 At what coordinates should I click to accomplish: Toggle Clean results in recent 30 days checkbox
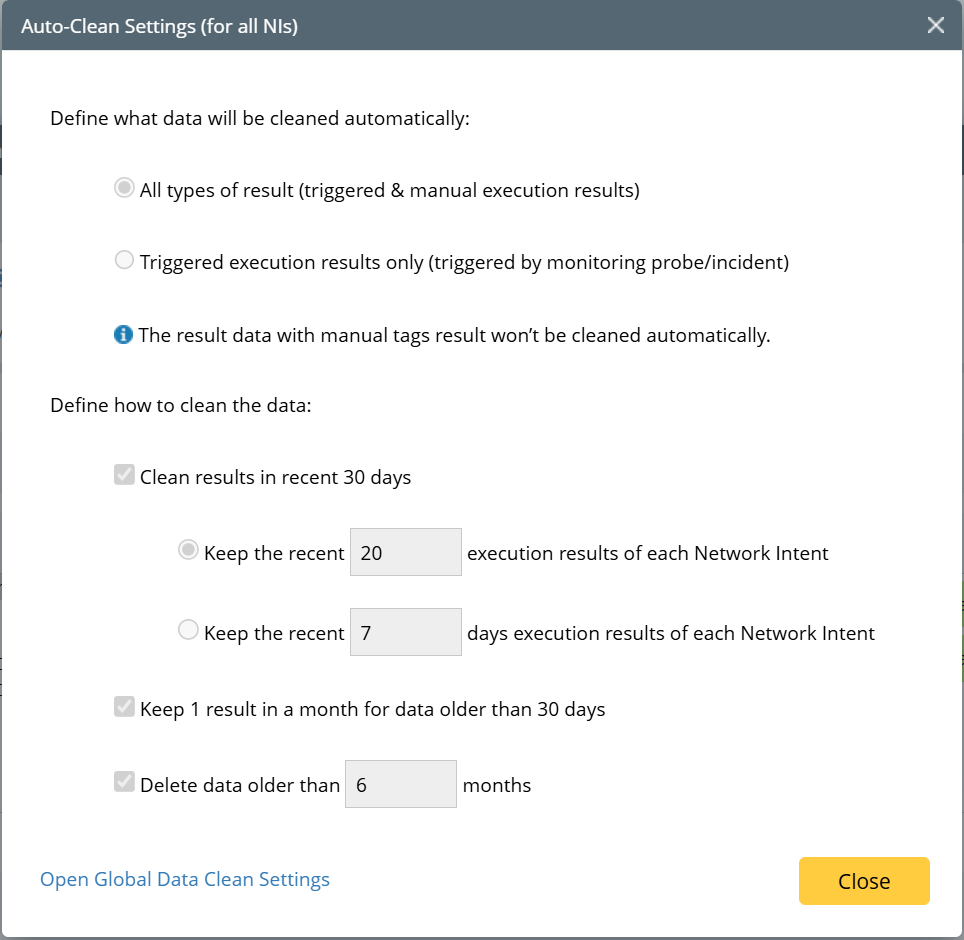(x=124, y=476)
